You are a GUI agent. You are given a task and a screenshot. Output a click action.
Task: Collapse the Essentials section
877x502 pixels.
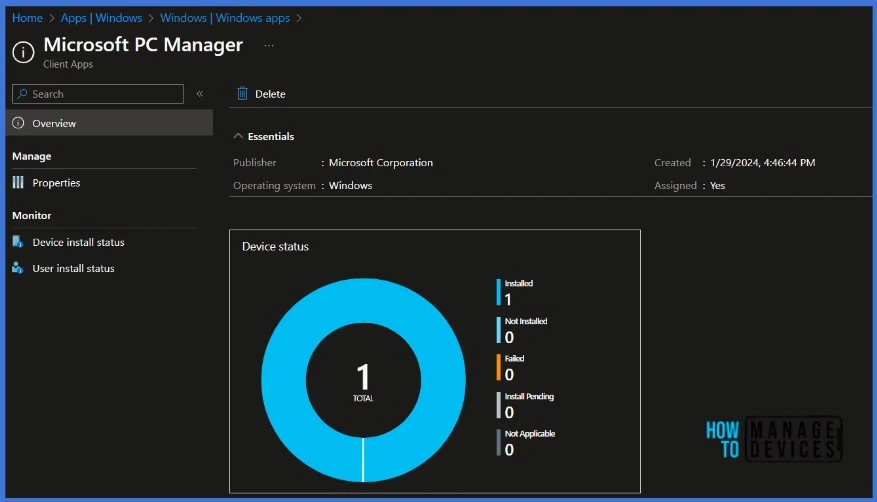pyautogui.click(x=264, y=136)
